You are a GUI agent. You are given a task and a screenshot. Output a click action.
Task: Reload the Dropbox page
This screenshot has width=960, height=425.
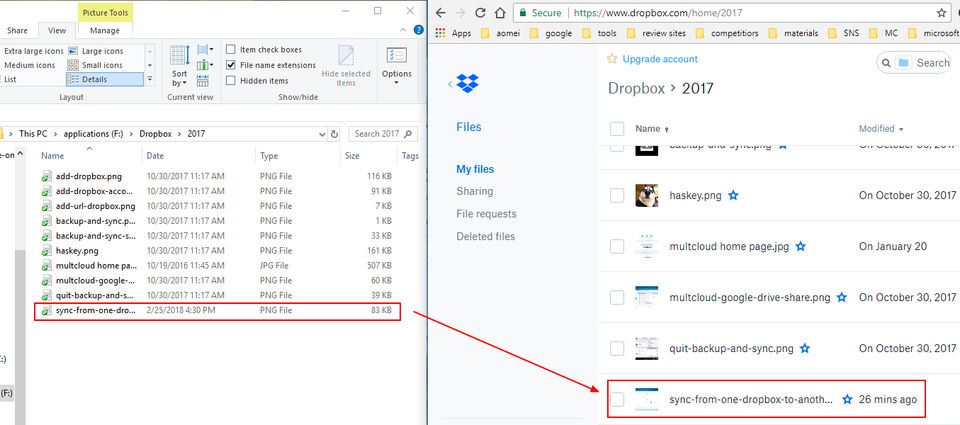(480, 13)
